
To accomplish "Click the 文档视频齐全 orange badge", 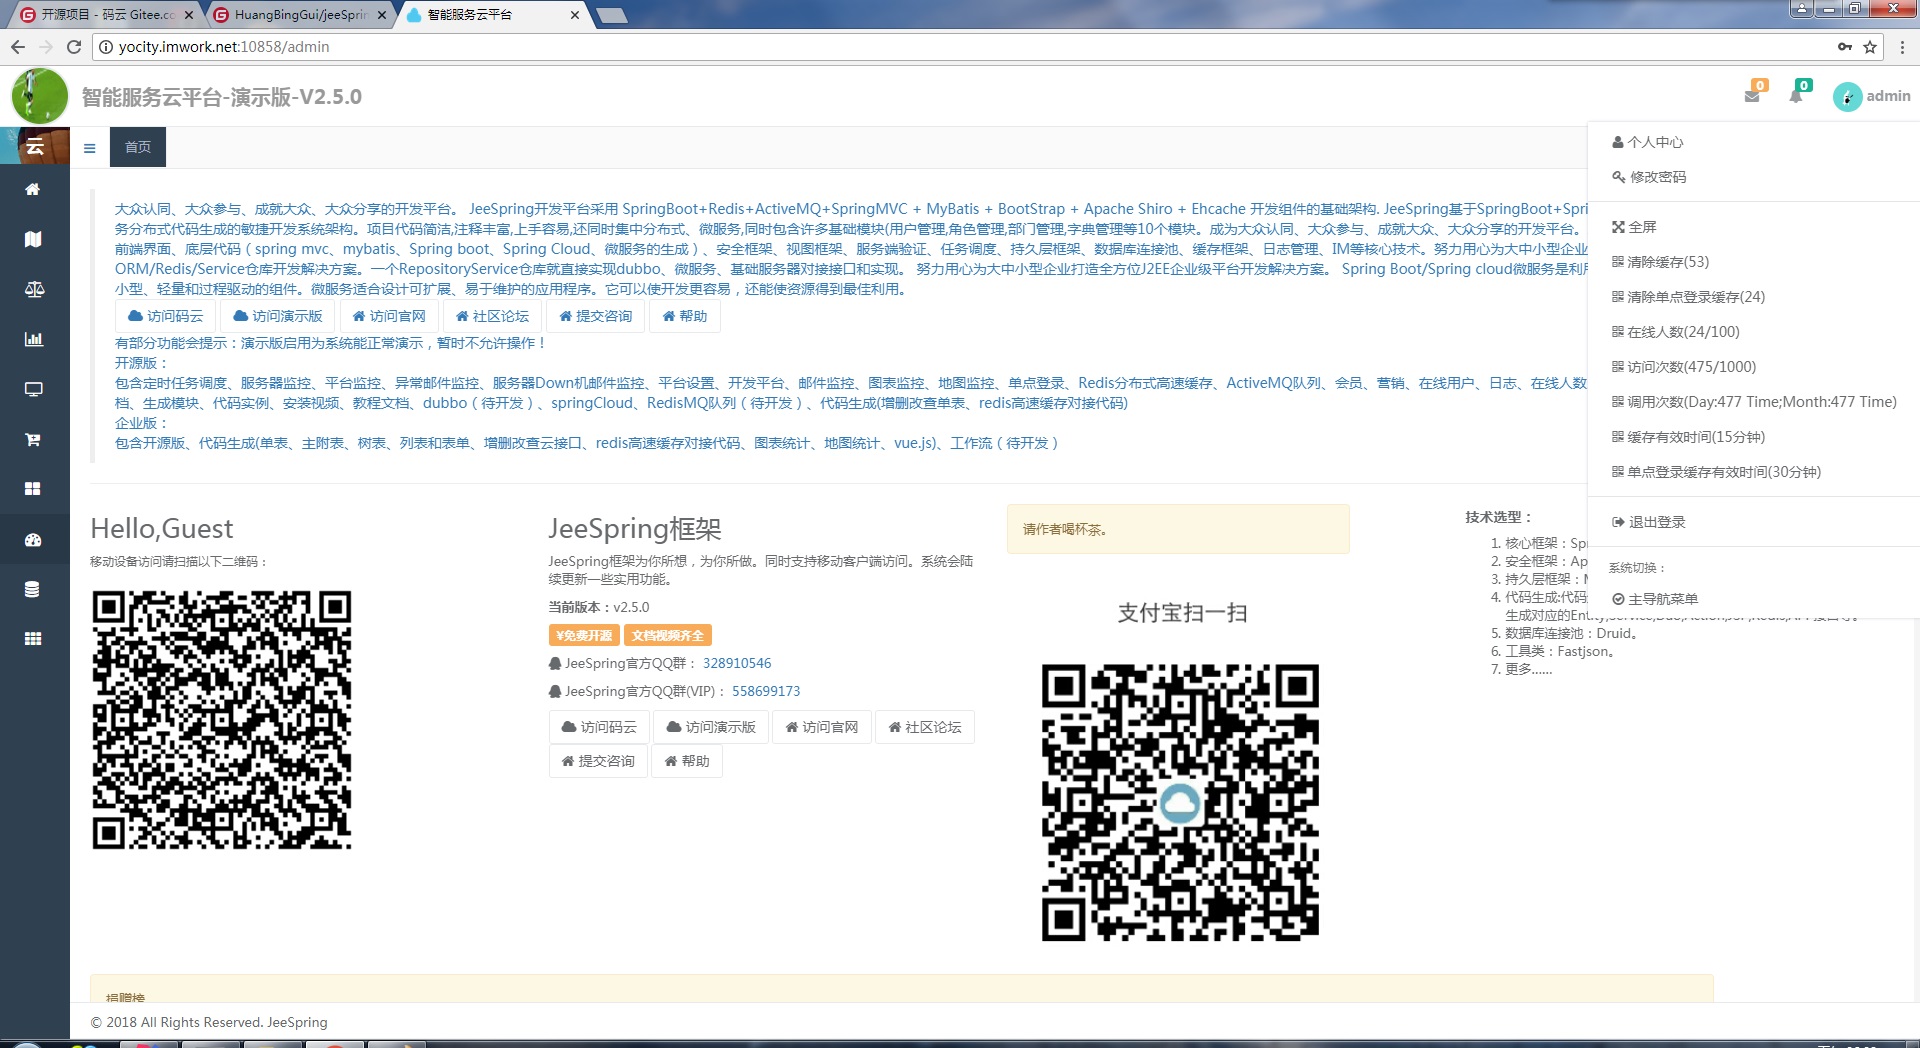I will pos(668,635).
